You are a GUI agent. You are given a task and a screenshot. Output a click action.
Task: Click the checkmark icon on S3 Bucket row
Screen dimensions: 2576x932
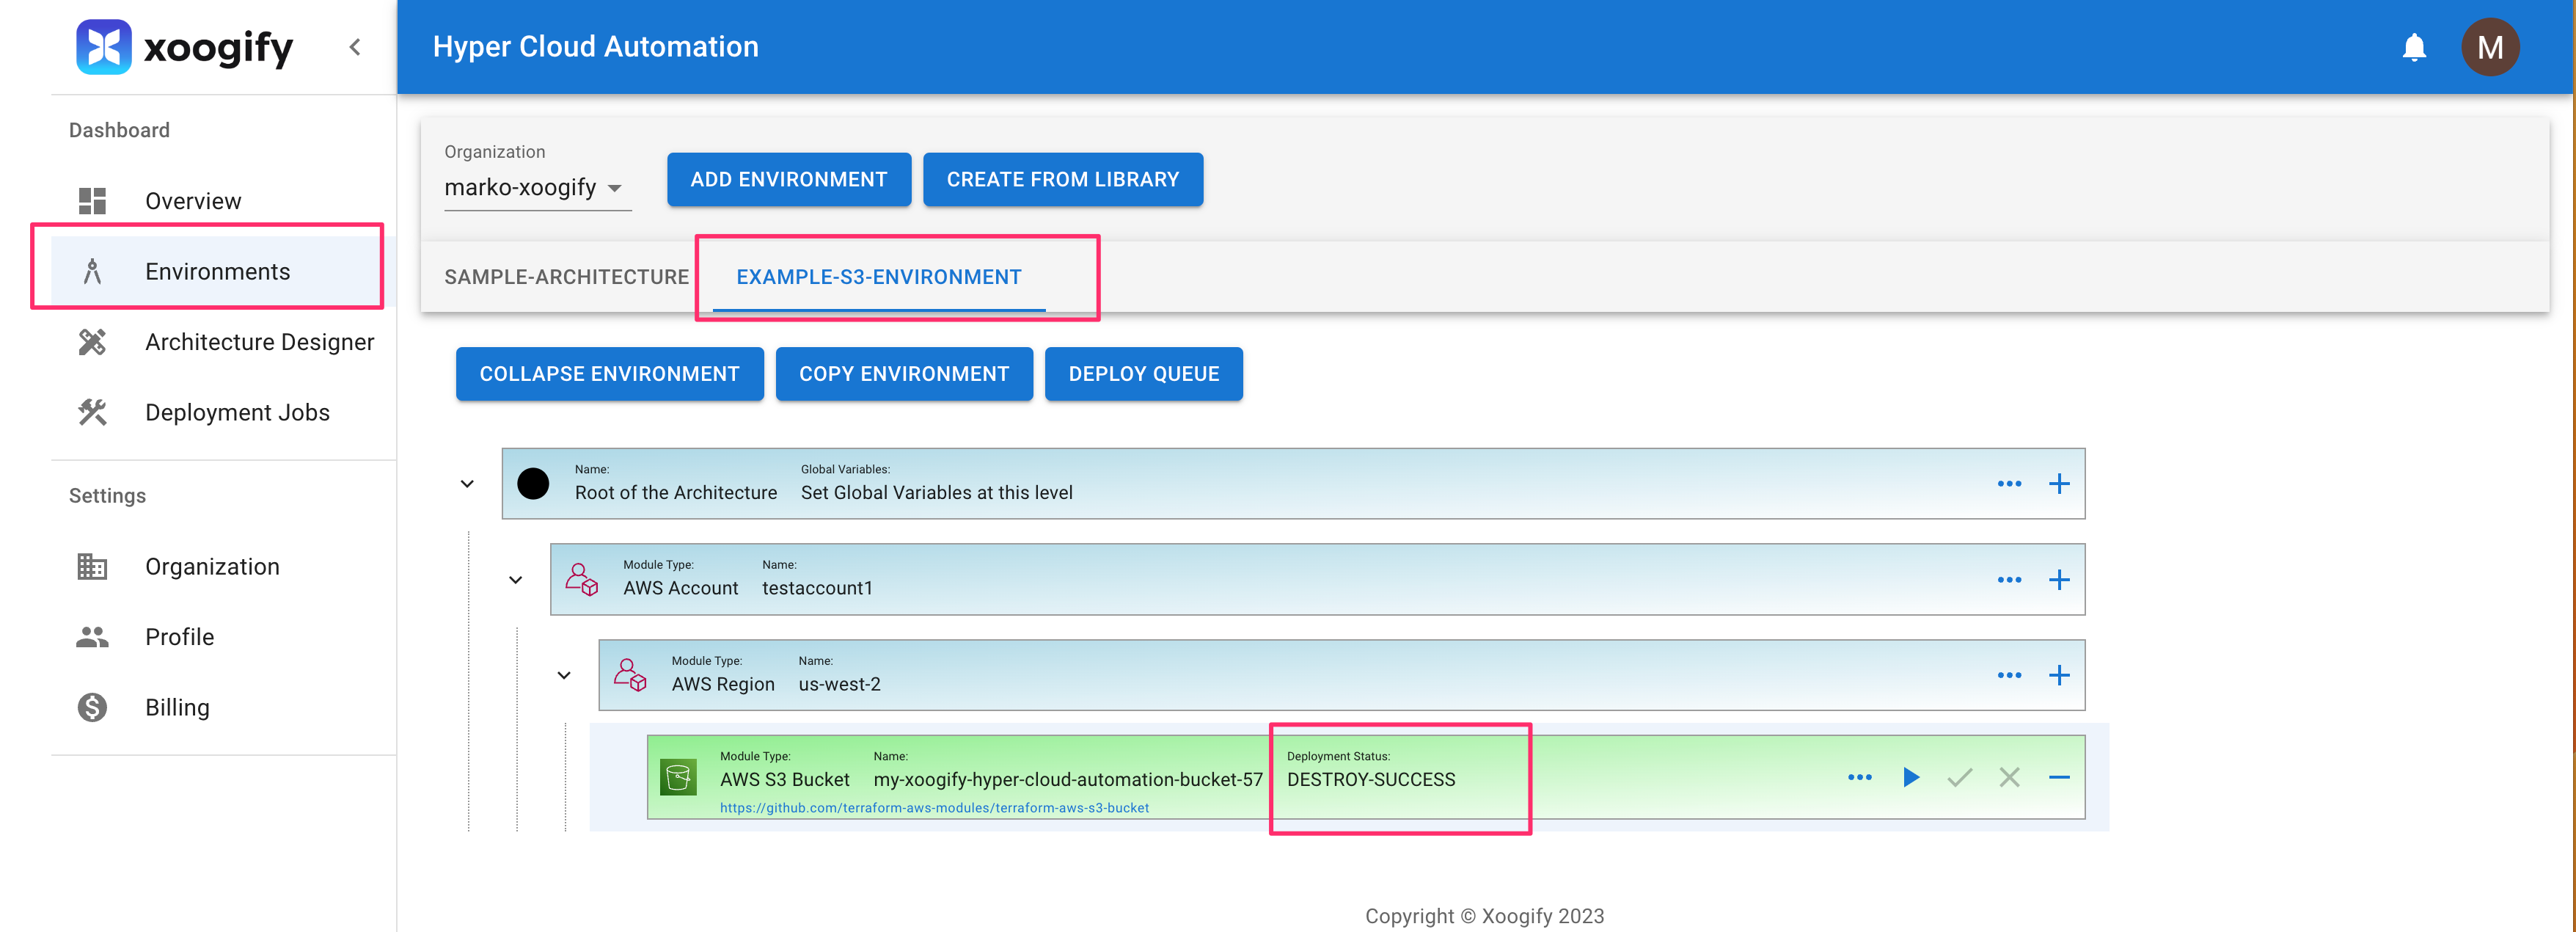1959,777
